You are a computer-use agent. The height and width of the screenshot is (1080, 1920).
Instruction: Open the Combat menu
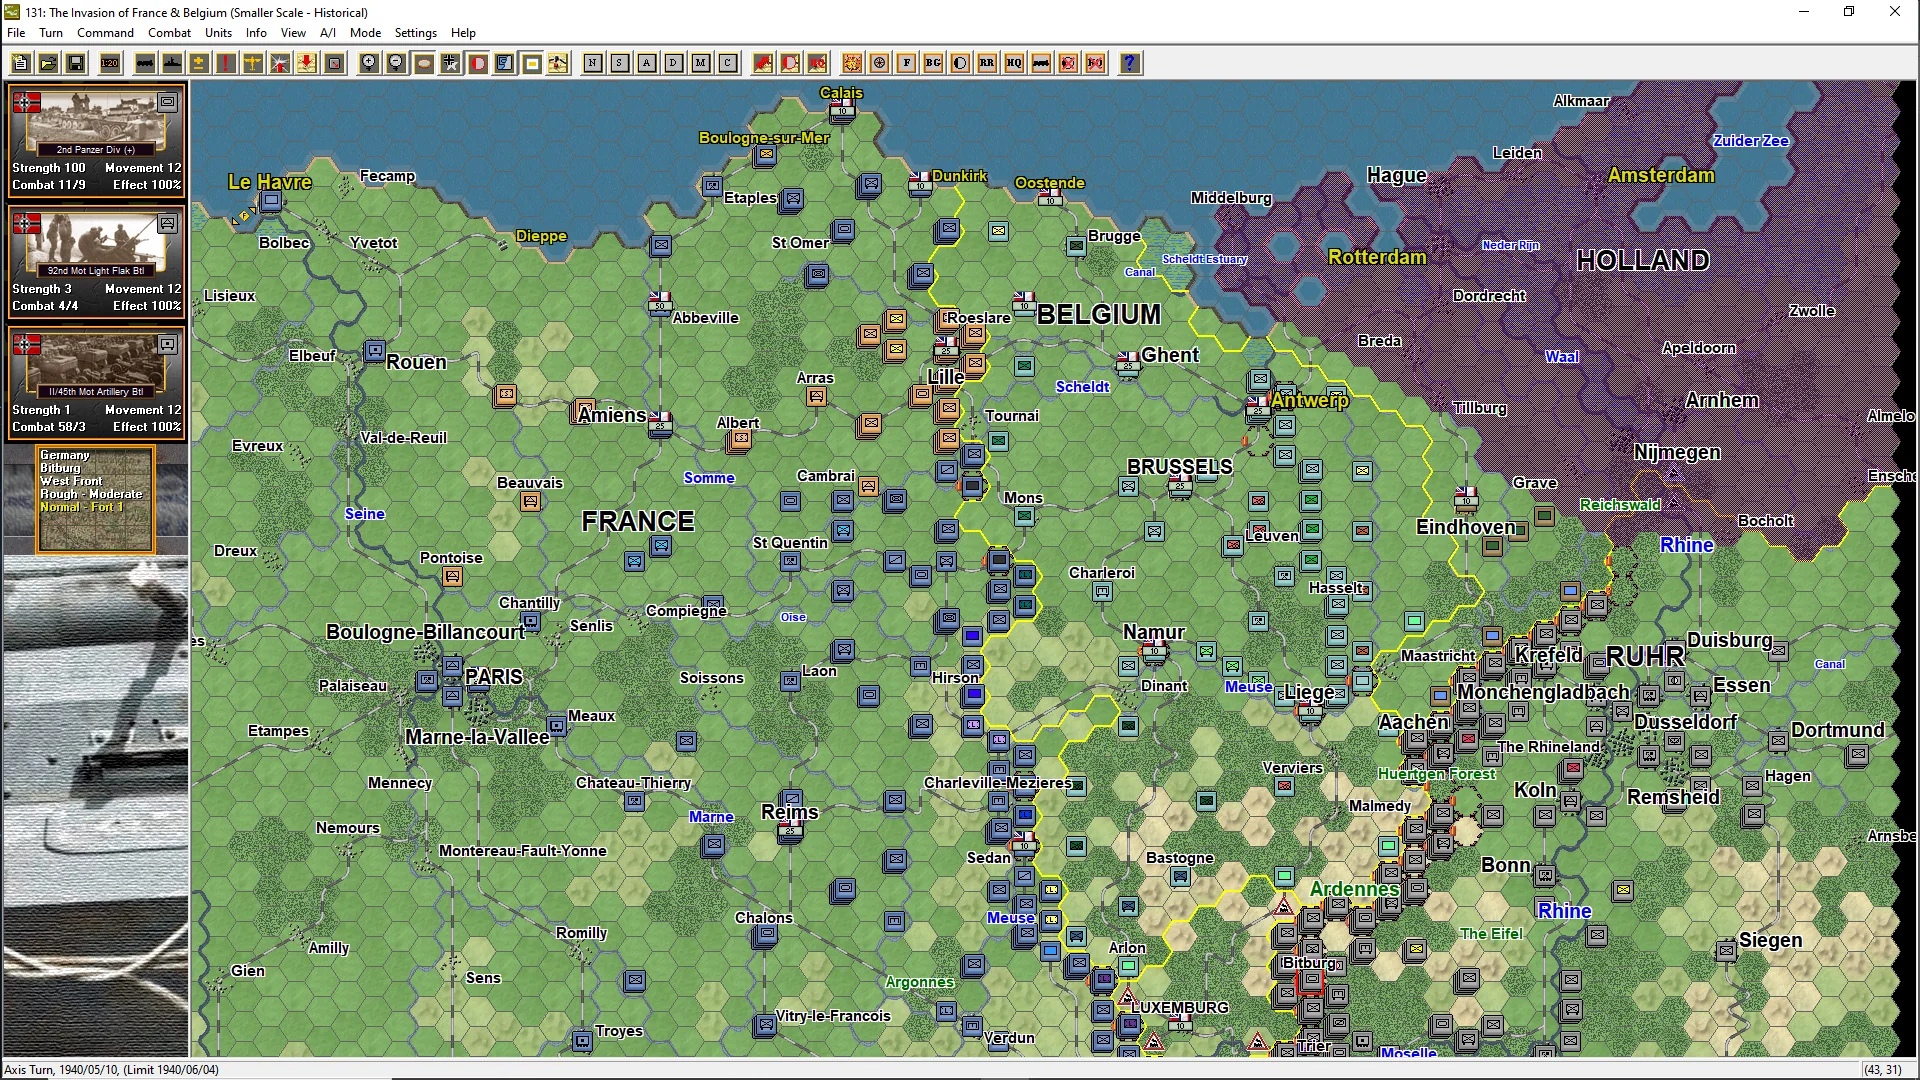pyautogui.click(x=170, y=33)
